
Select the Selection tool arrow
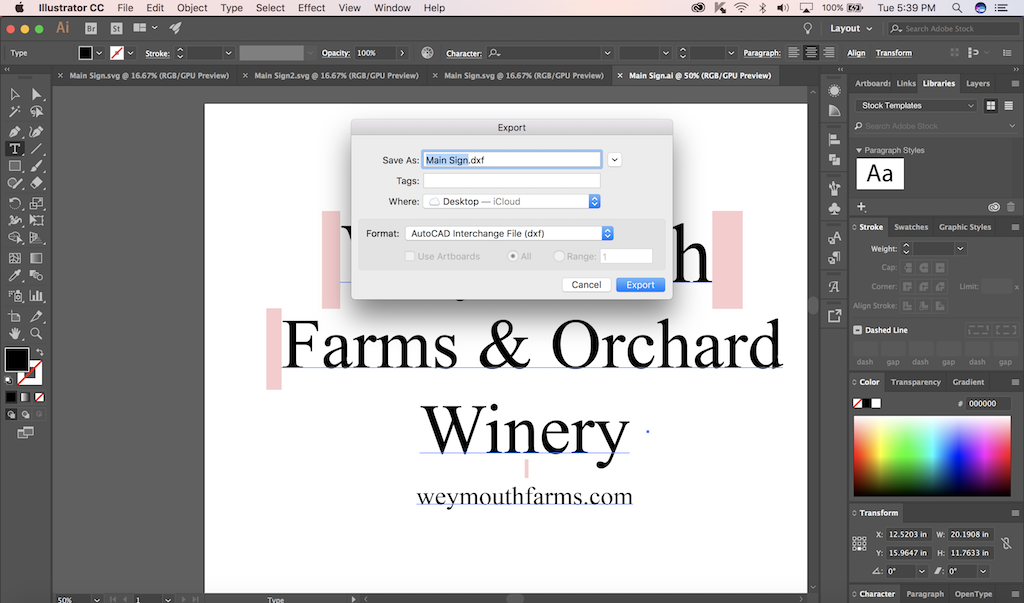(x=14, y=95)
